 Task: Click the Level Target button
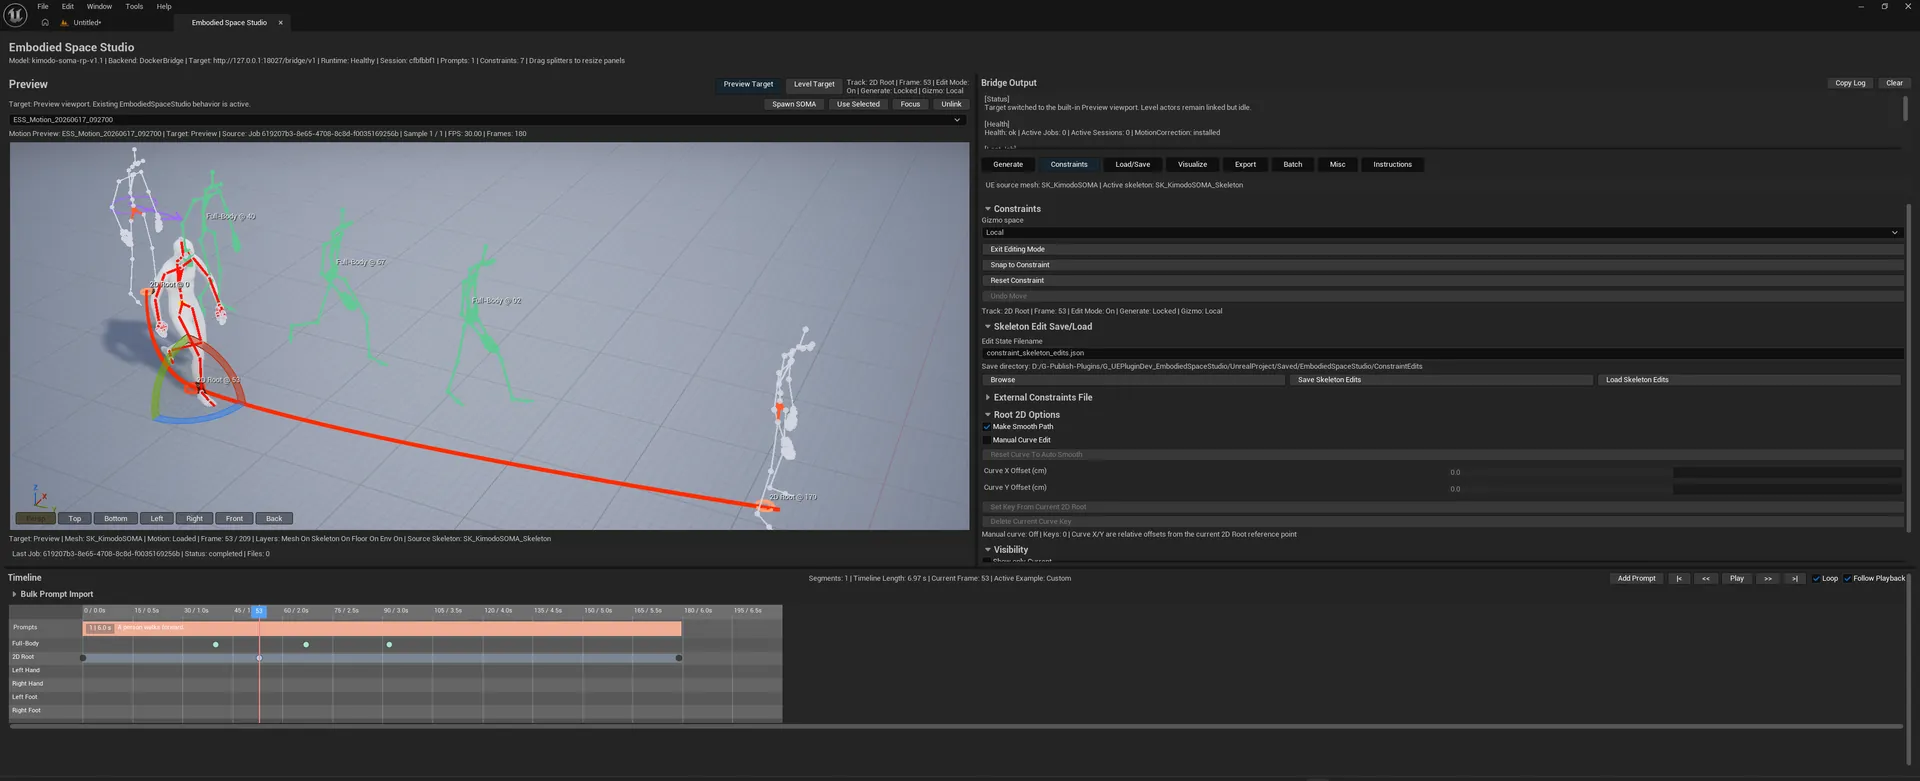click(x=814, y=84)
